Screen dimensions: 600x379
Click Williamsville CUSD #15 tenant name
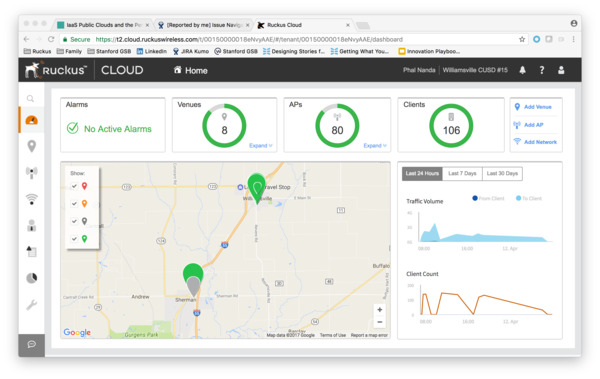pyautogui.click(x=475, y=70)
